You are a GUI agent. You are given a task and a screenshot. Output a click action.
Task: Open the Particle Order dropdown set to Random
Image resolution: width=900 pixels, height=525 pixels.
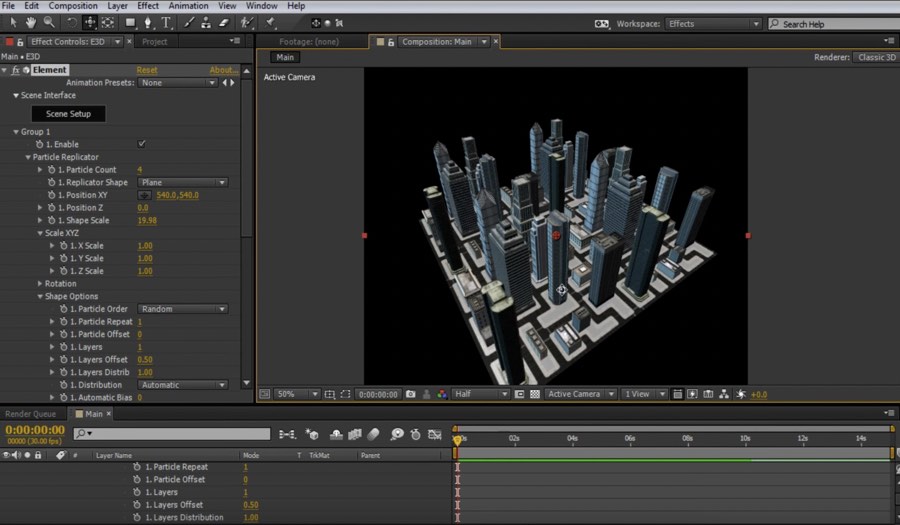pos(182,309)
